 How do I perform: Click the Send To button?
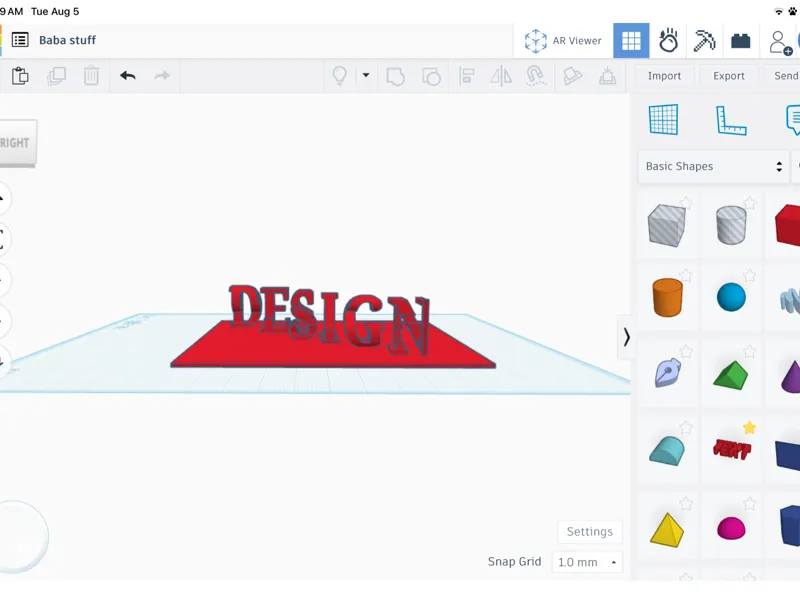782,76
